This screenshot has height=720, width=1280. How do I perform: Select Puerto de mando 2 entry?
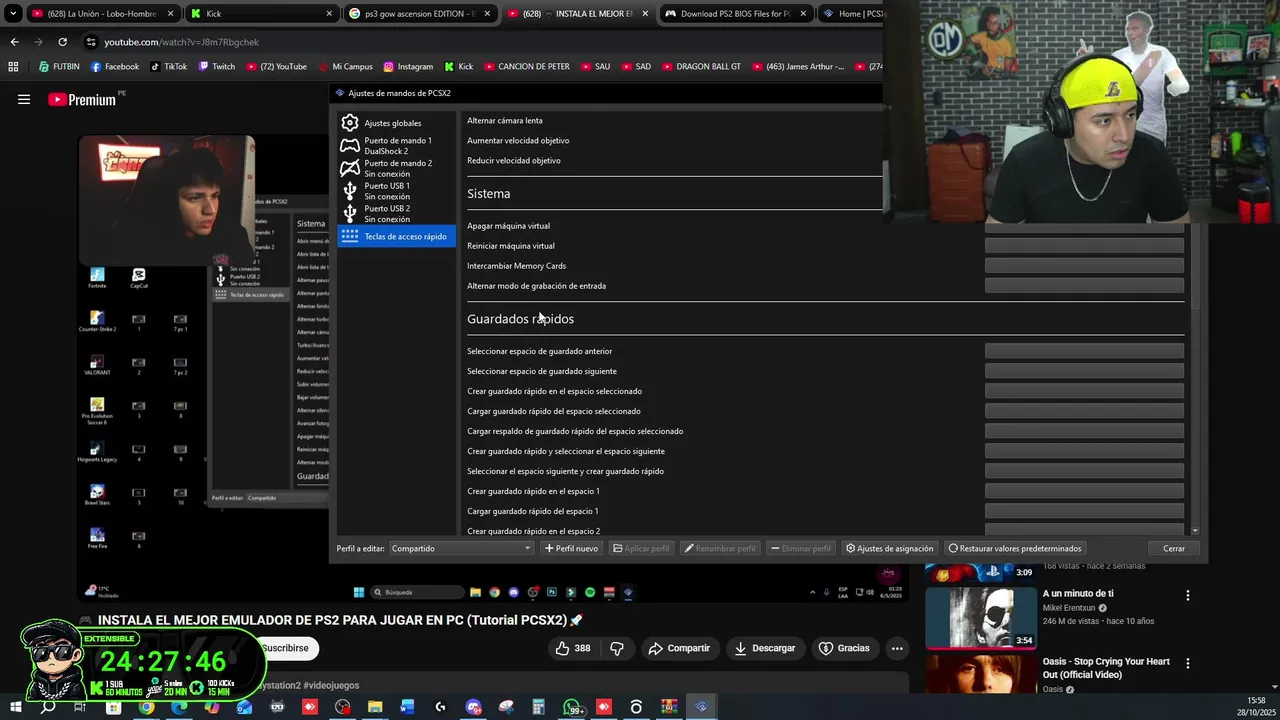(396, 168)
